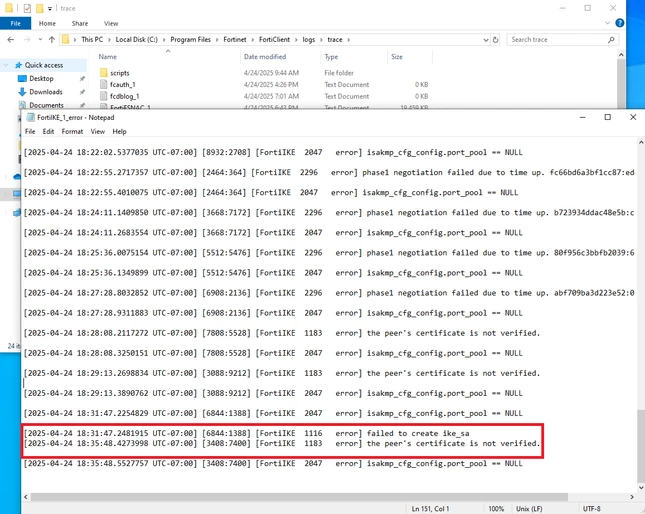Click the search magnifier icon
645x514 pixels.
coord(611,39)
